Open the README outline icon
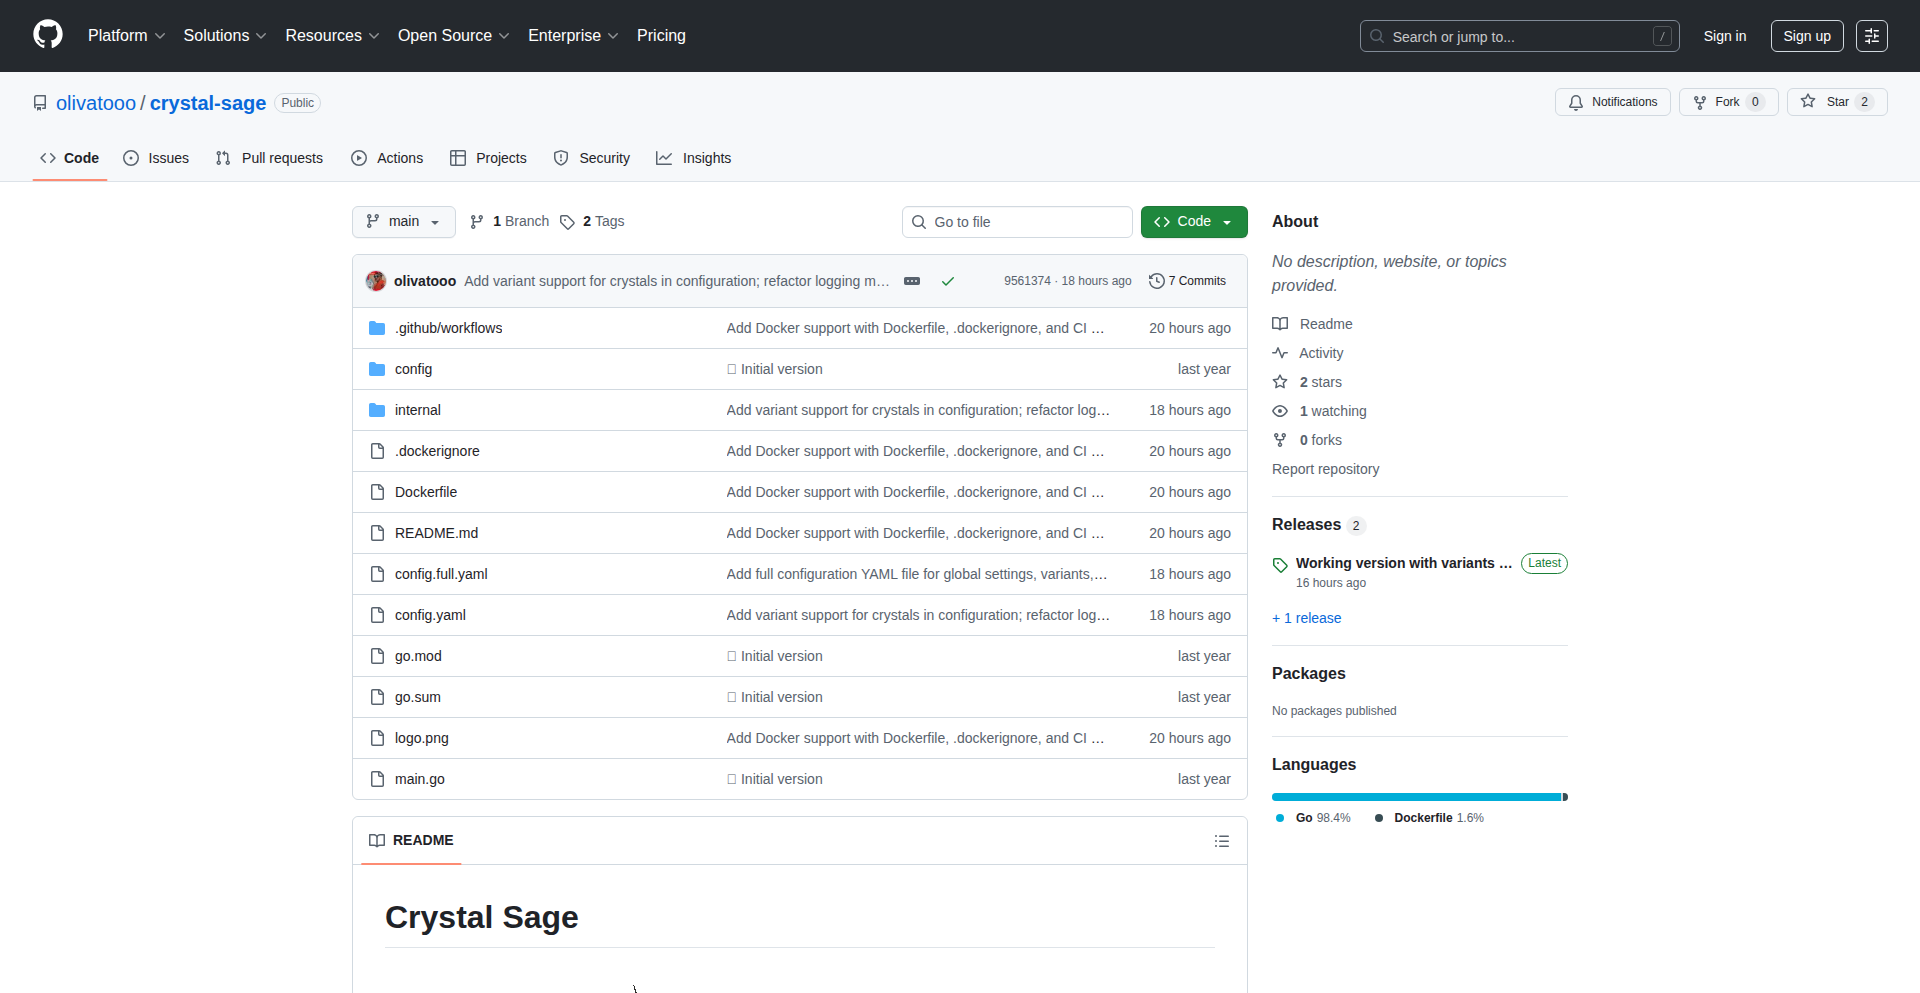The height and width of the screenshot is (993, 1920). tap(1221, 841)
